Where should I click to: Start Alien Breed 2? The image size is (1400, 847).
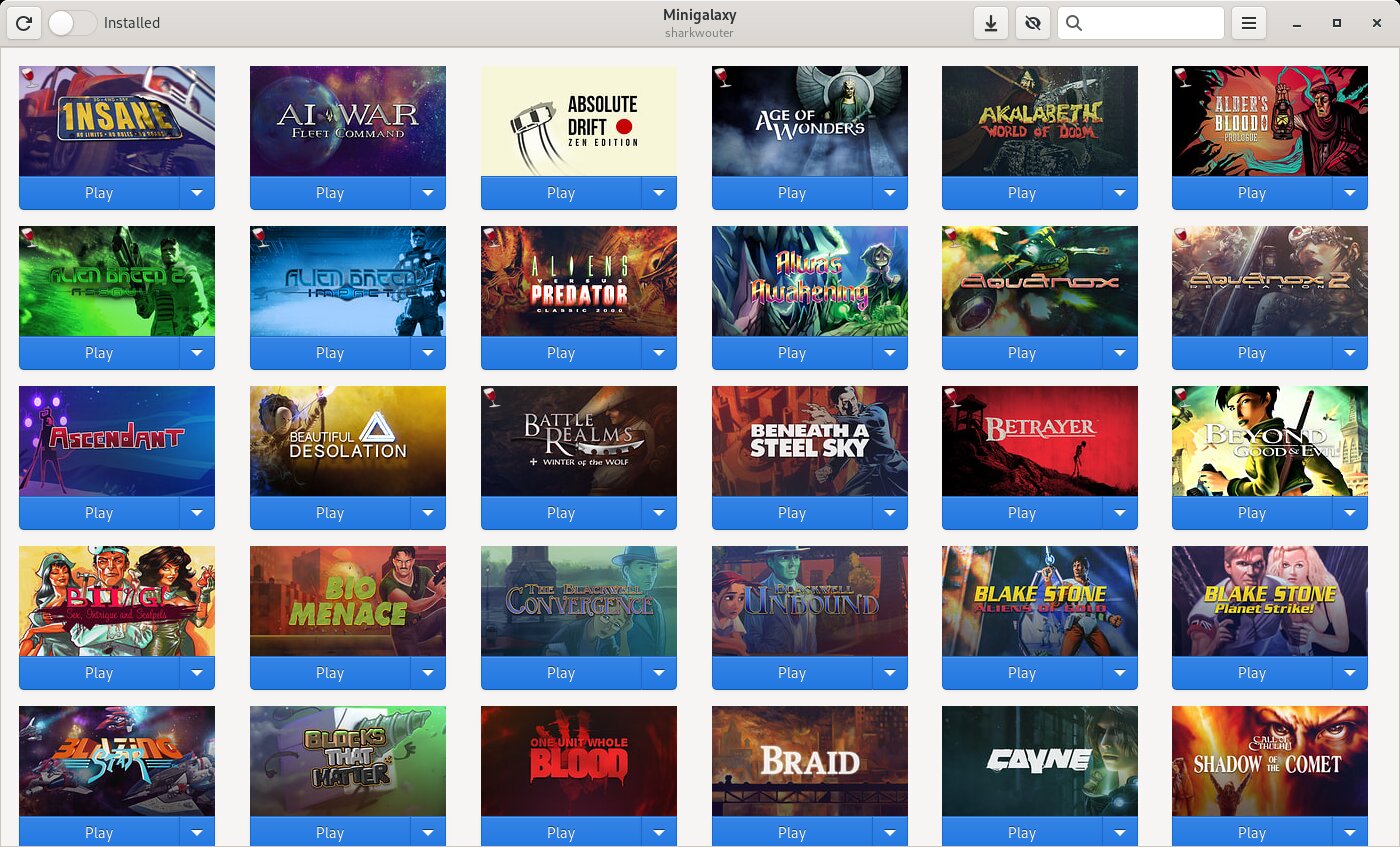click(x=99, y=352)
